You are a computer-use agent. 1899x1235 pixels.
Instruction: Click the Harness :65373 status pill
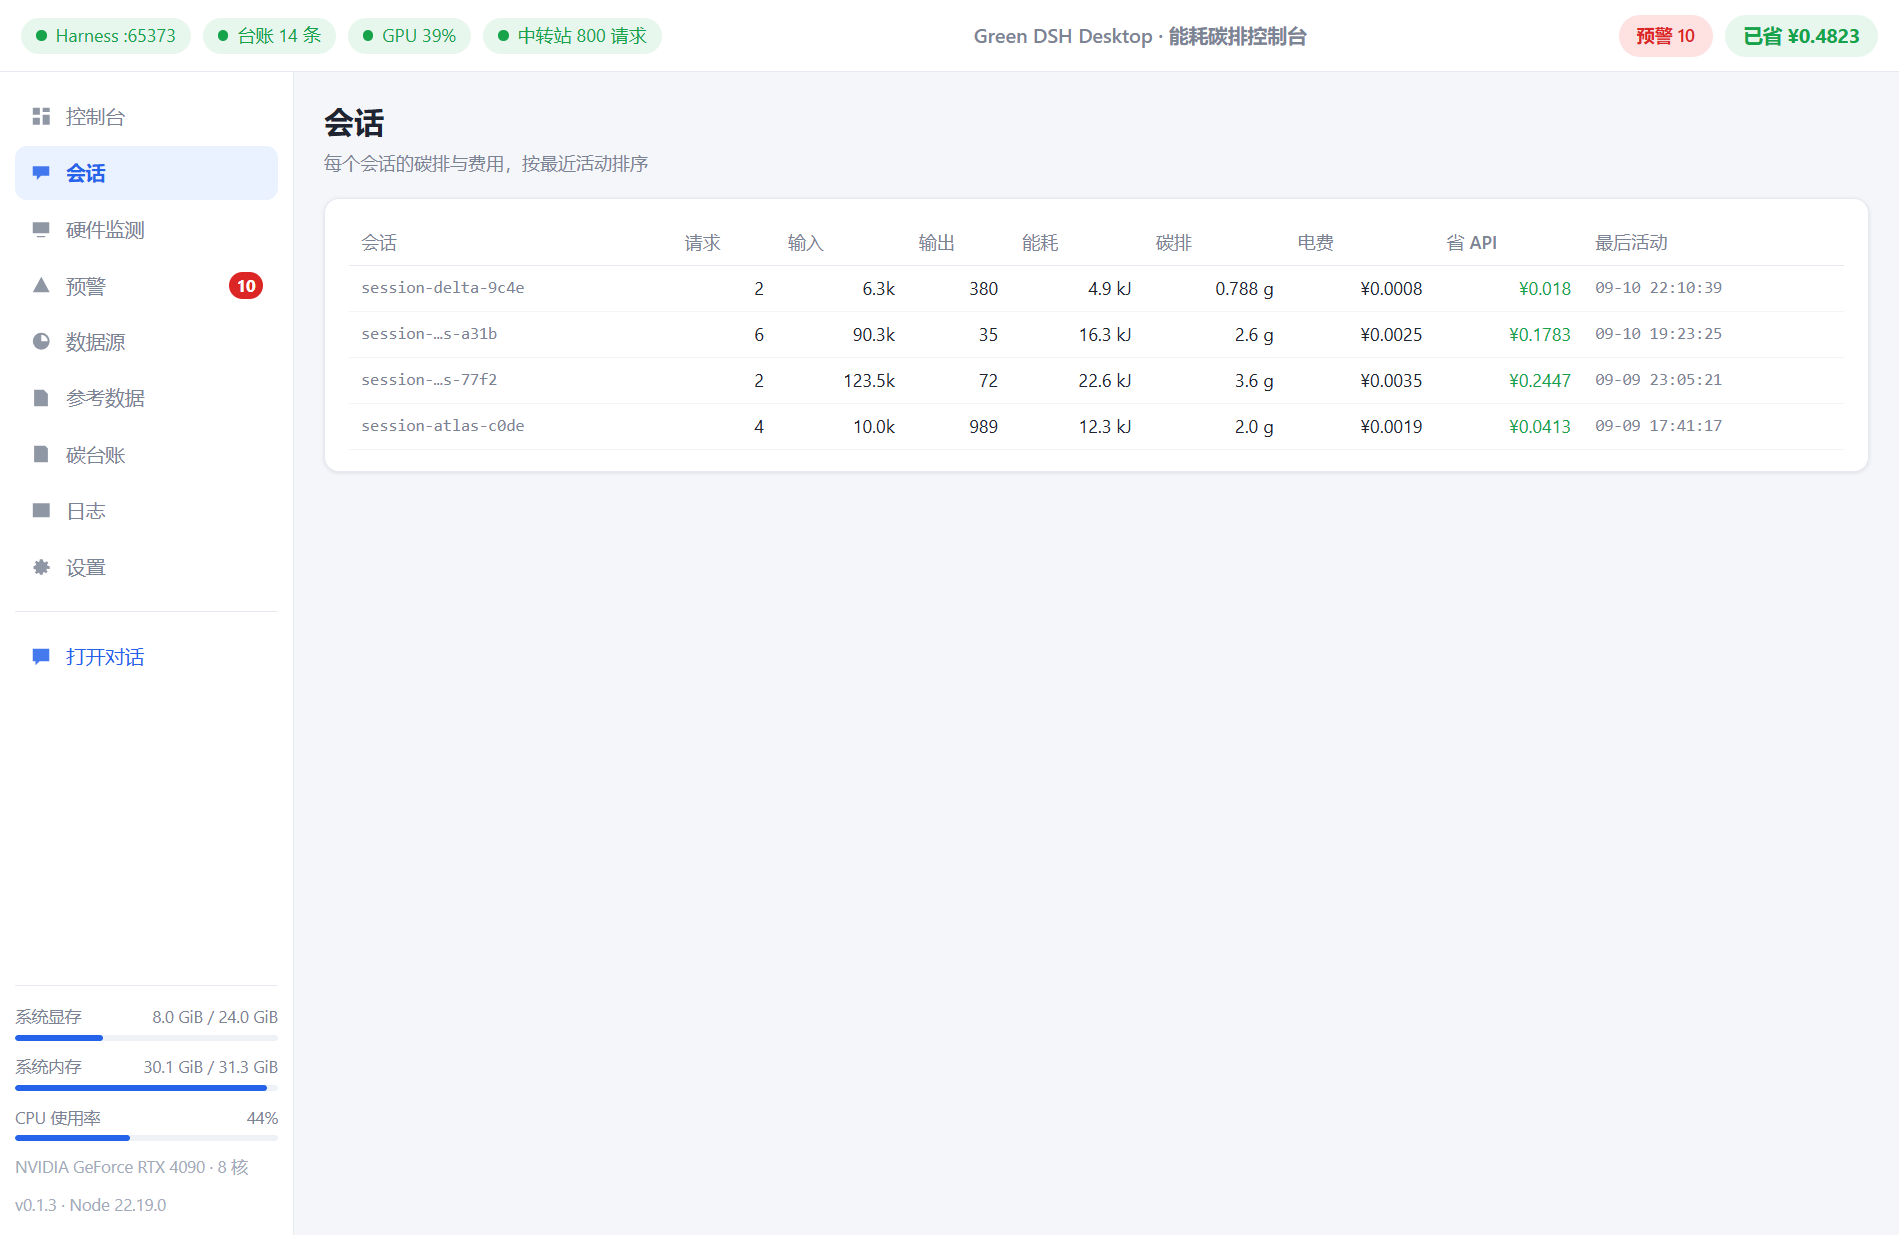[106, 36]
